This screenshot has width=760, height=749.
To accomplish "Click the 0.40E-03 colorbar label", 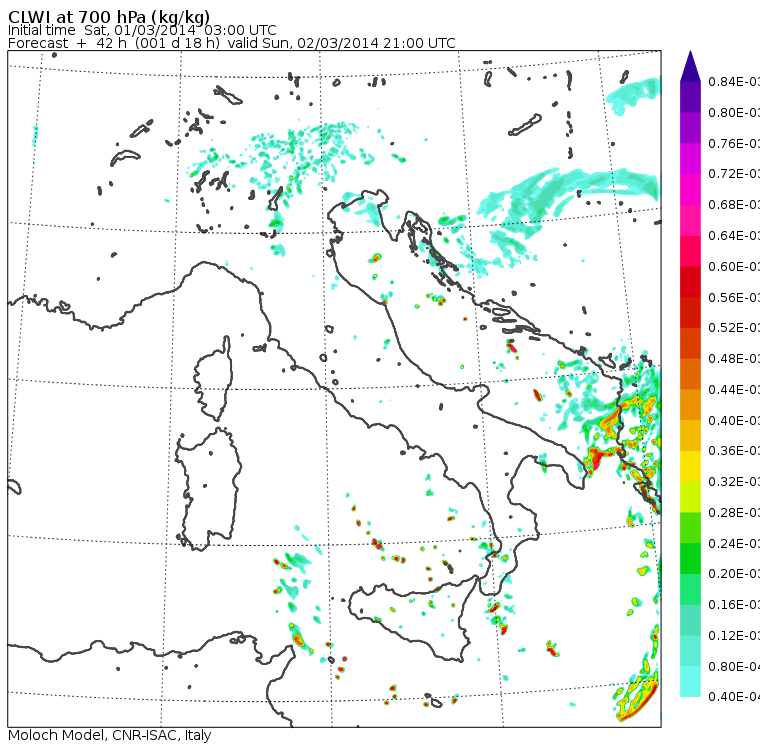I will [x=734, y=420].
